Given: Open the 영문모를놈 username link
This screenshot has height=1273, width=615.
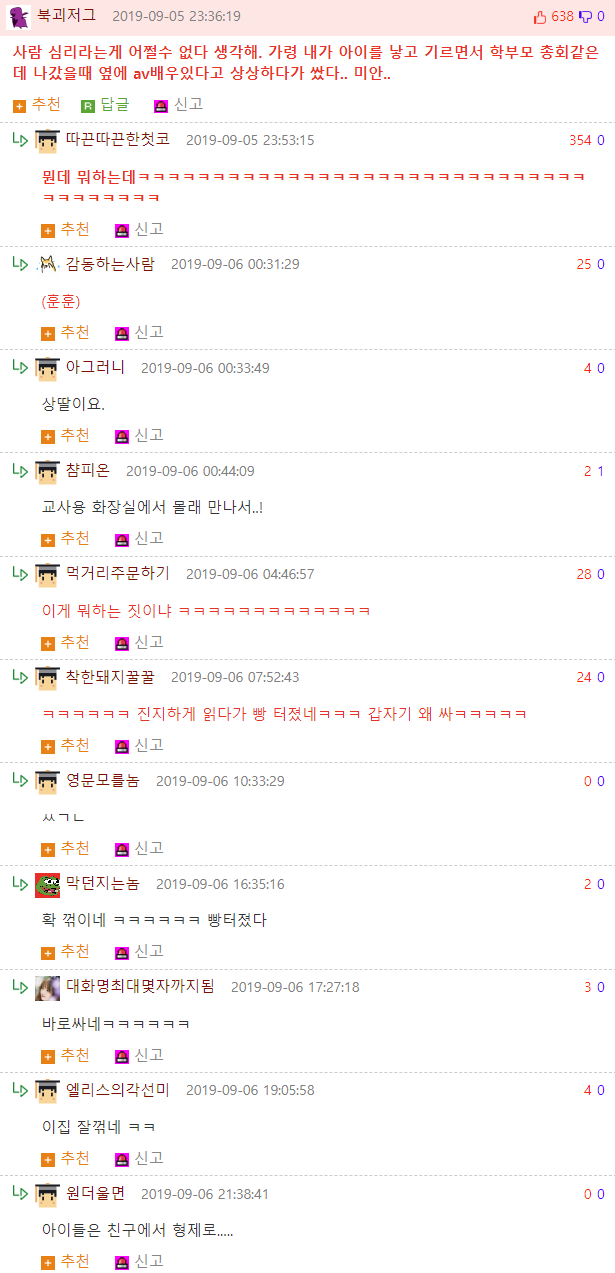Looking at the screenshot, I should 103,780.
